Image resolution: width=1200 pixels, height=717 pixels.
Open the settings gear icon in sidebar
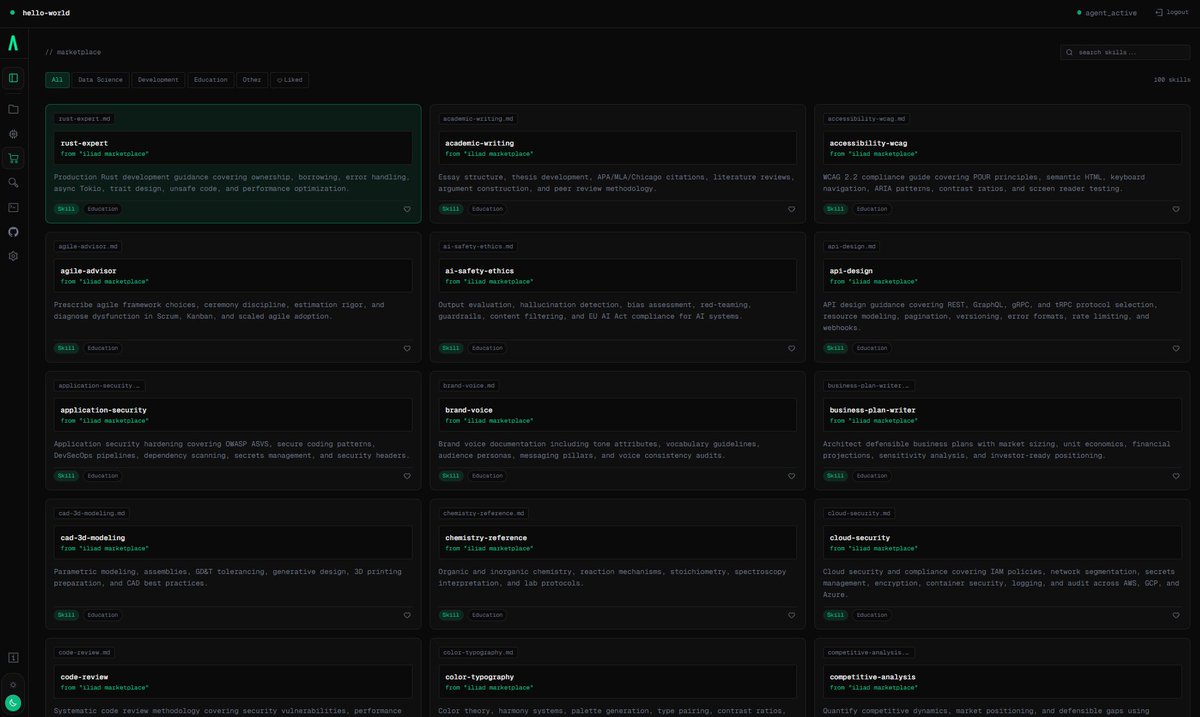pos(13,256)
